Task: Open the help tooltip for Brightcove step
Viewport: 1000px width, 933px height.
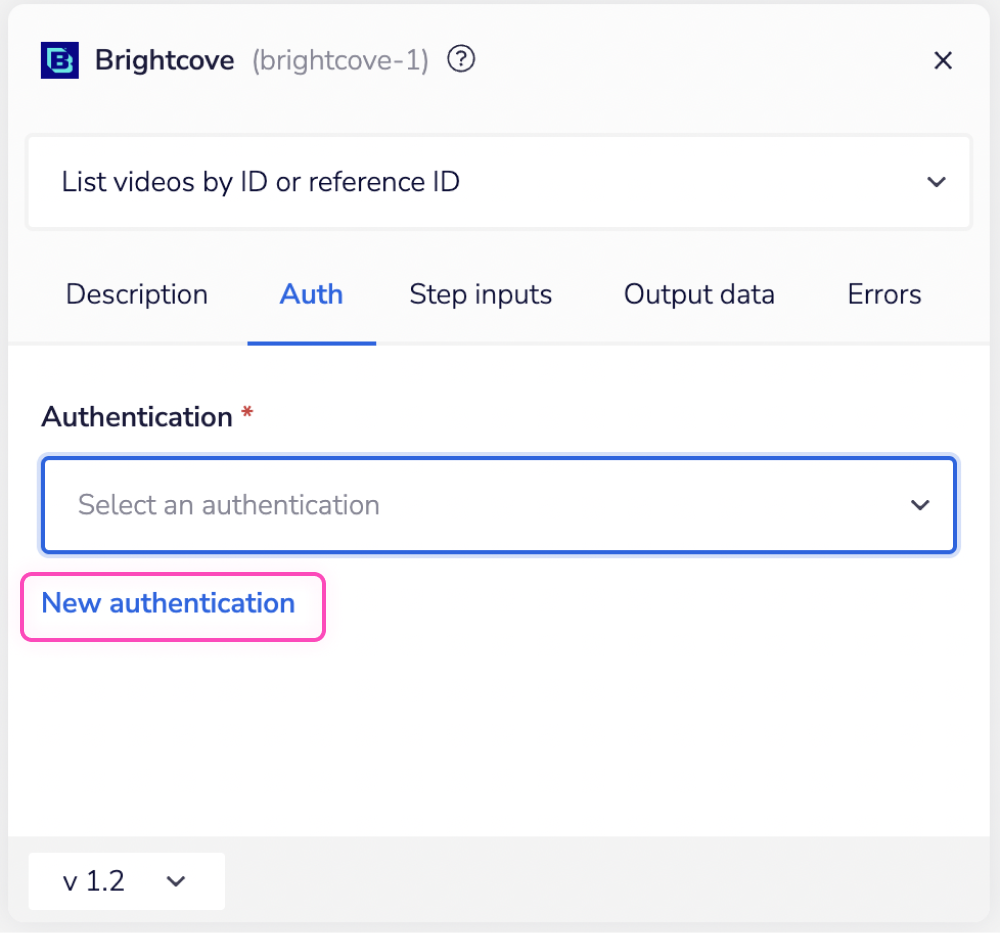Action: (x=461, y=60)
